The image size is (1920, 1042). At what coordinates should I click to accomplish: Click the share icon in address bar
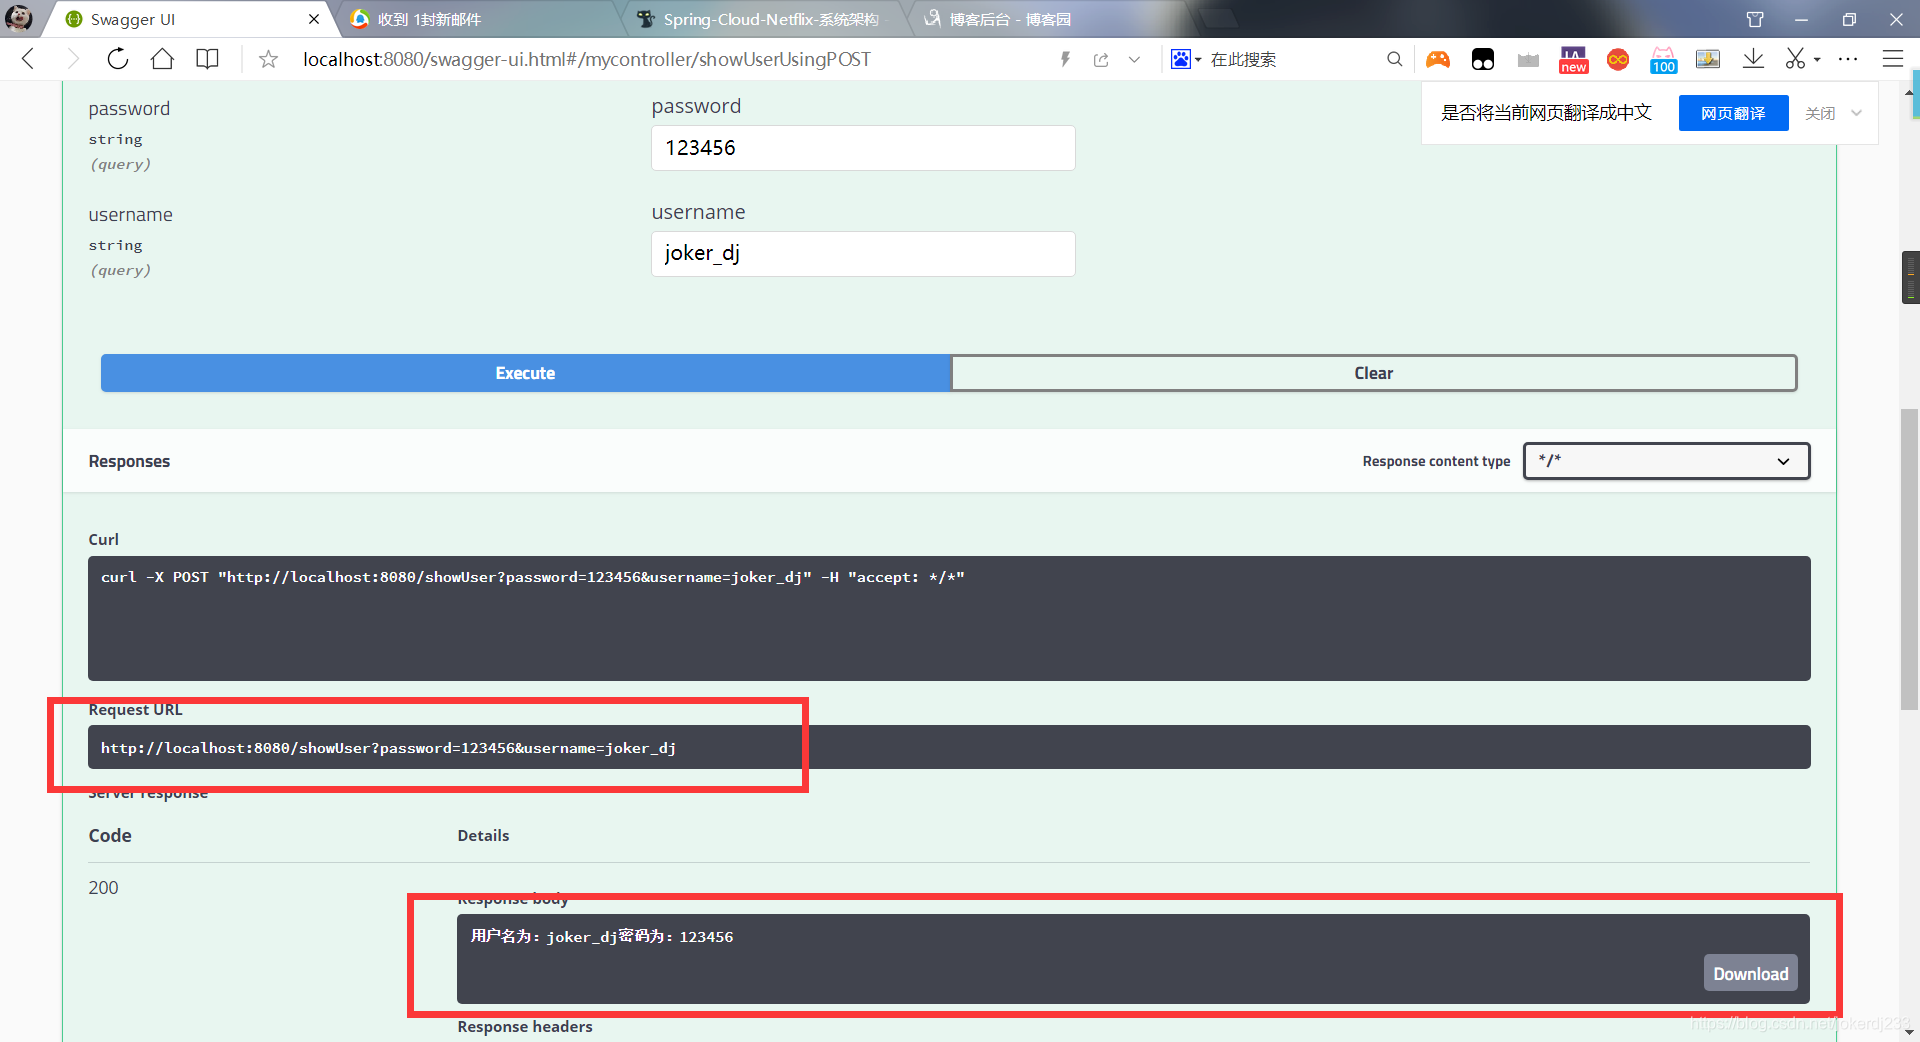click(x=1101, y=59)
